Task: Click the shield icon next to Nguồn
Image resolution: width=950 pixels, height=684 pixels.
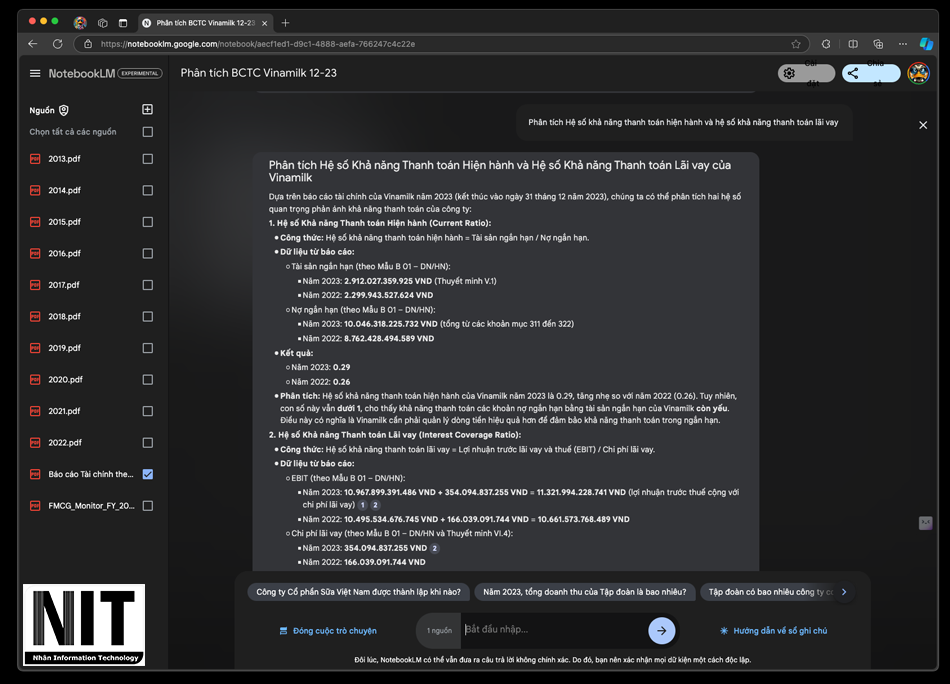Action: [64, 110]
